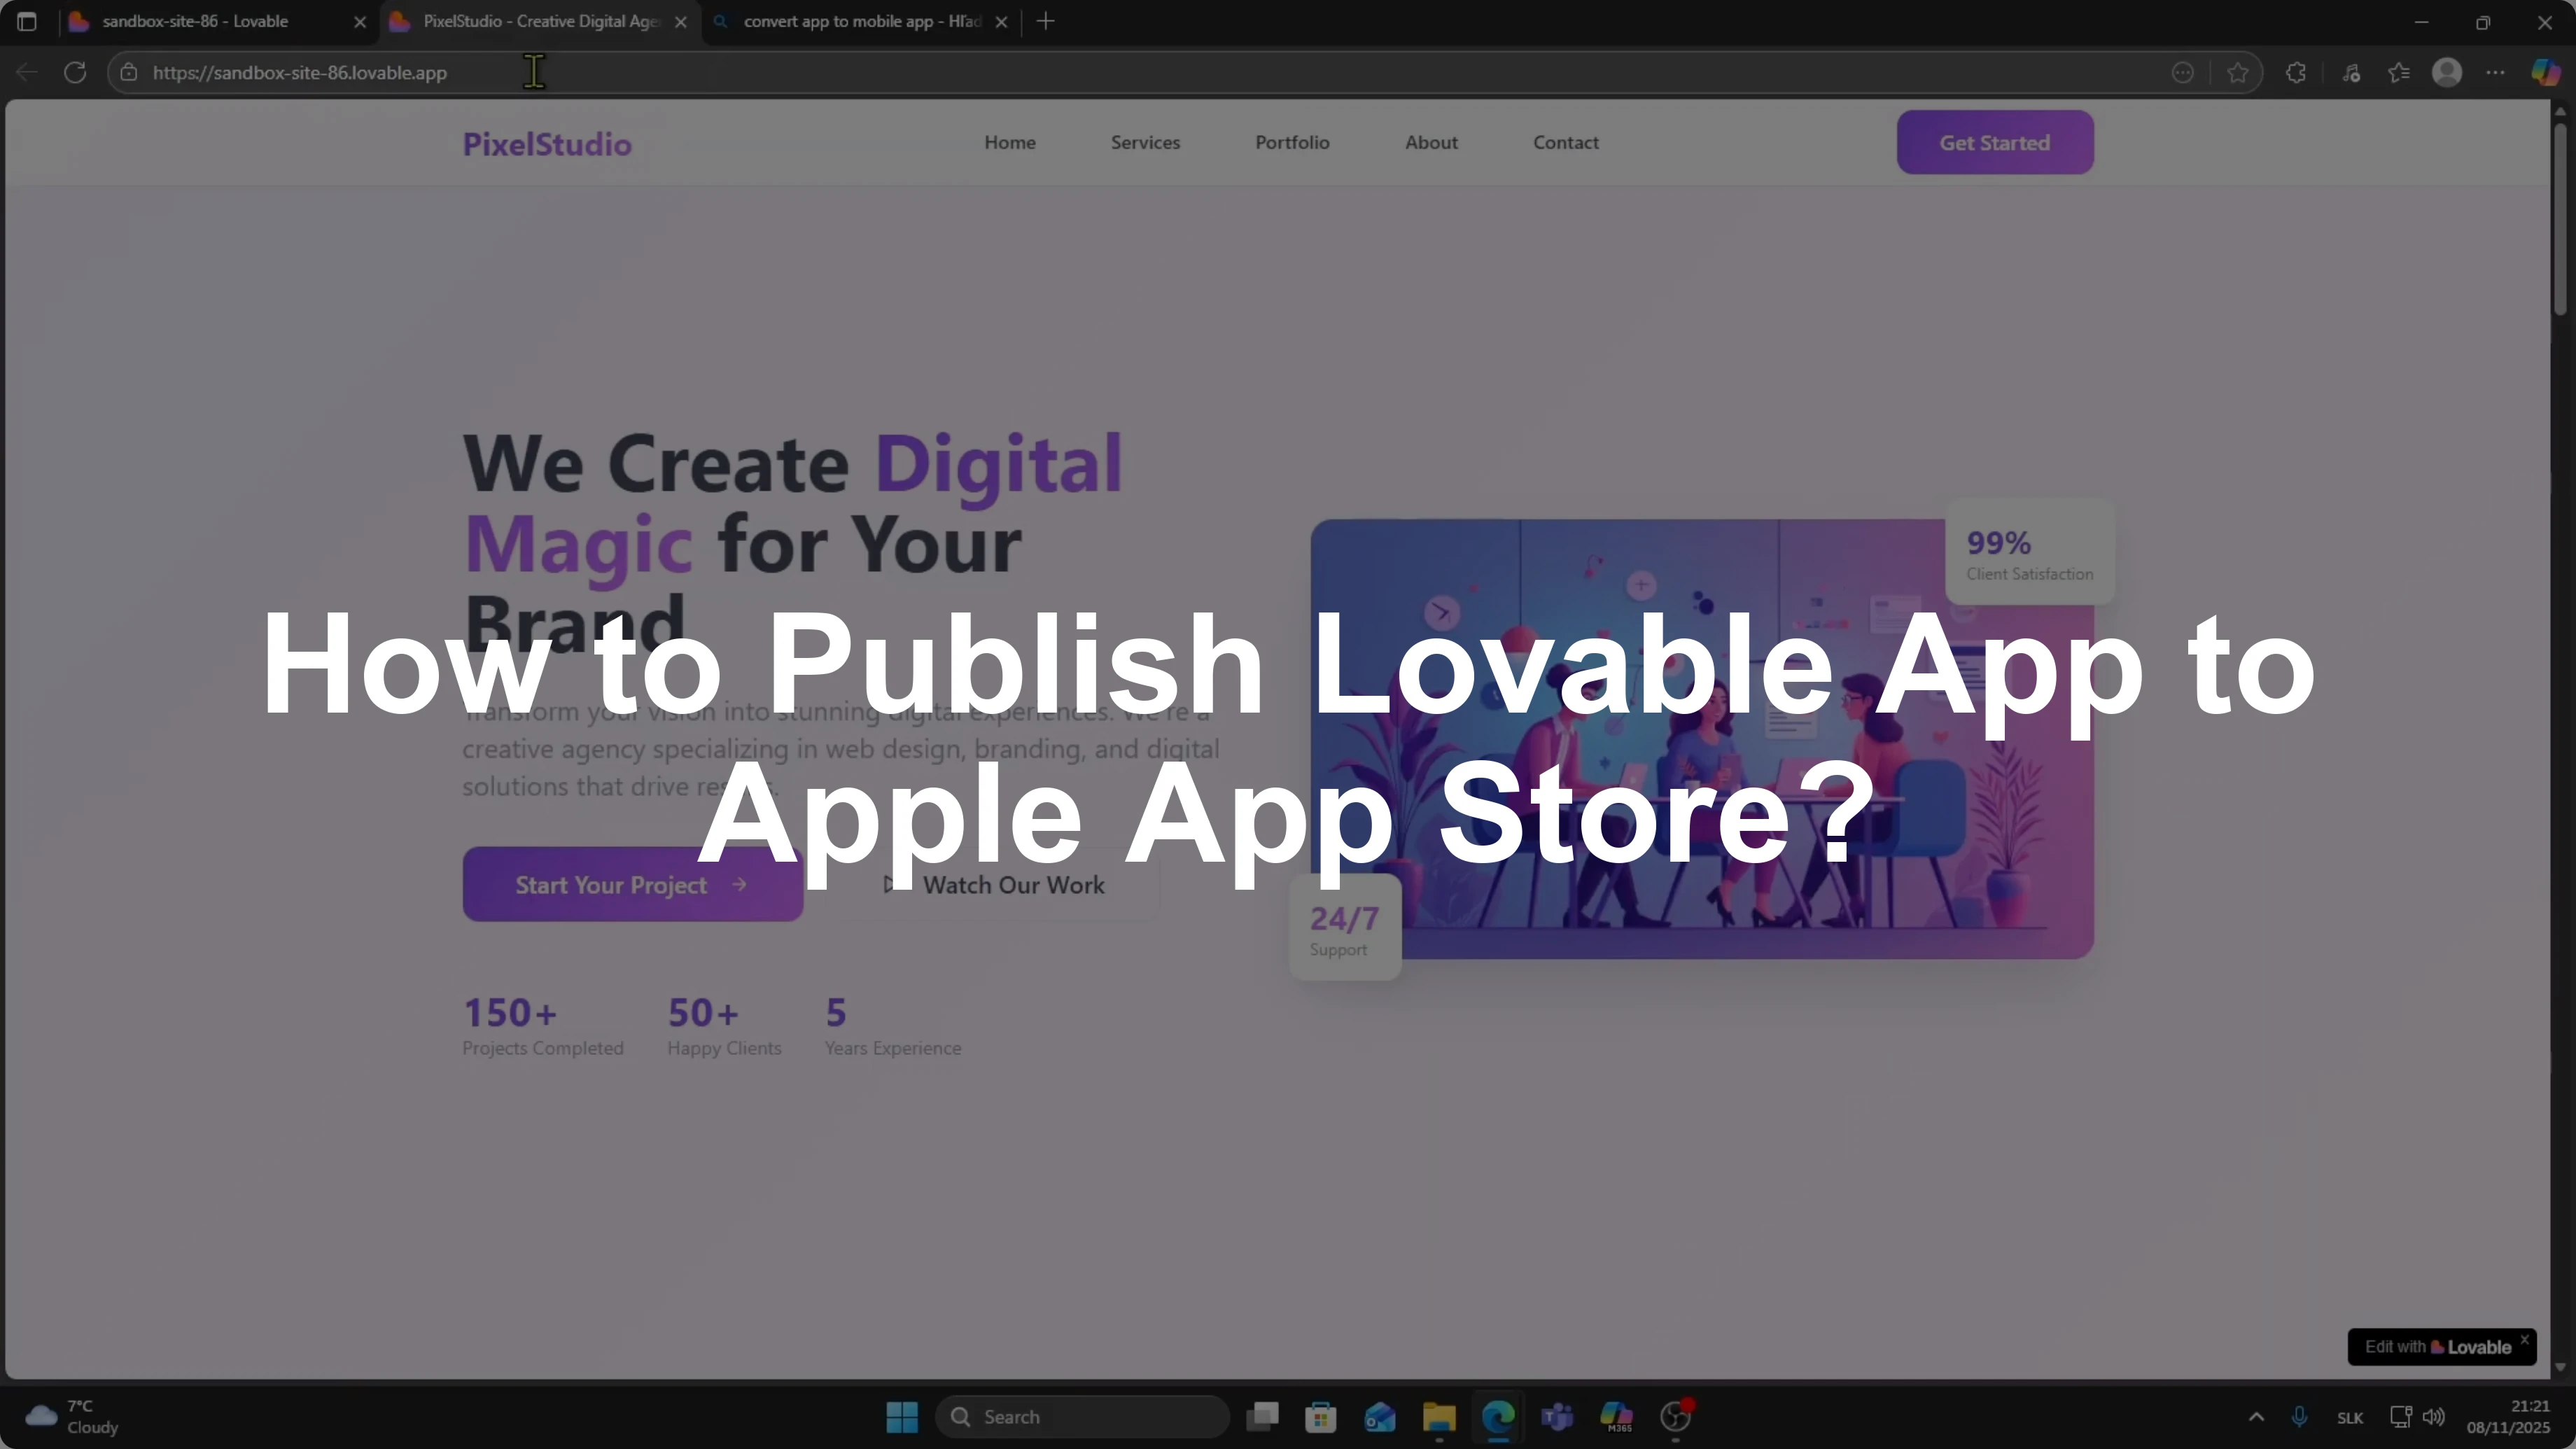
Task: Open Task View in taskbar
Action: click(x=1263, y=1416)
